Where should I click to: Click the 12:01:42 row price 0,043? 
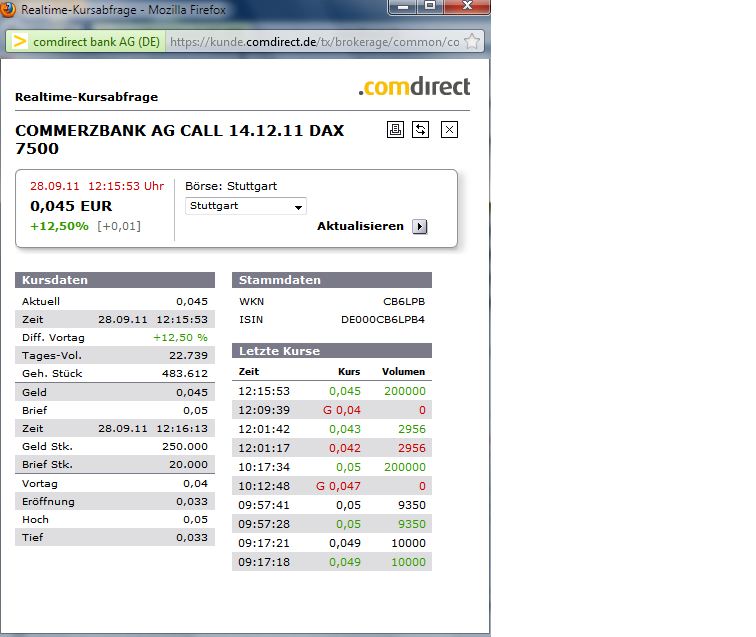[x=345, y=429]
